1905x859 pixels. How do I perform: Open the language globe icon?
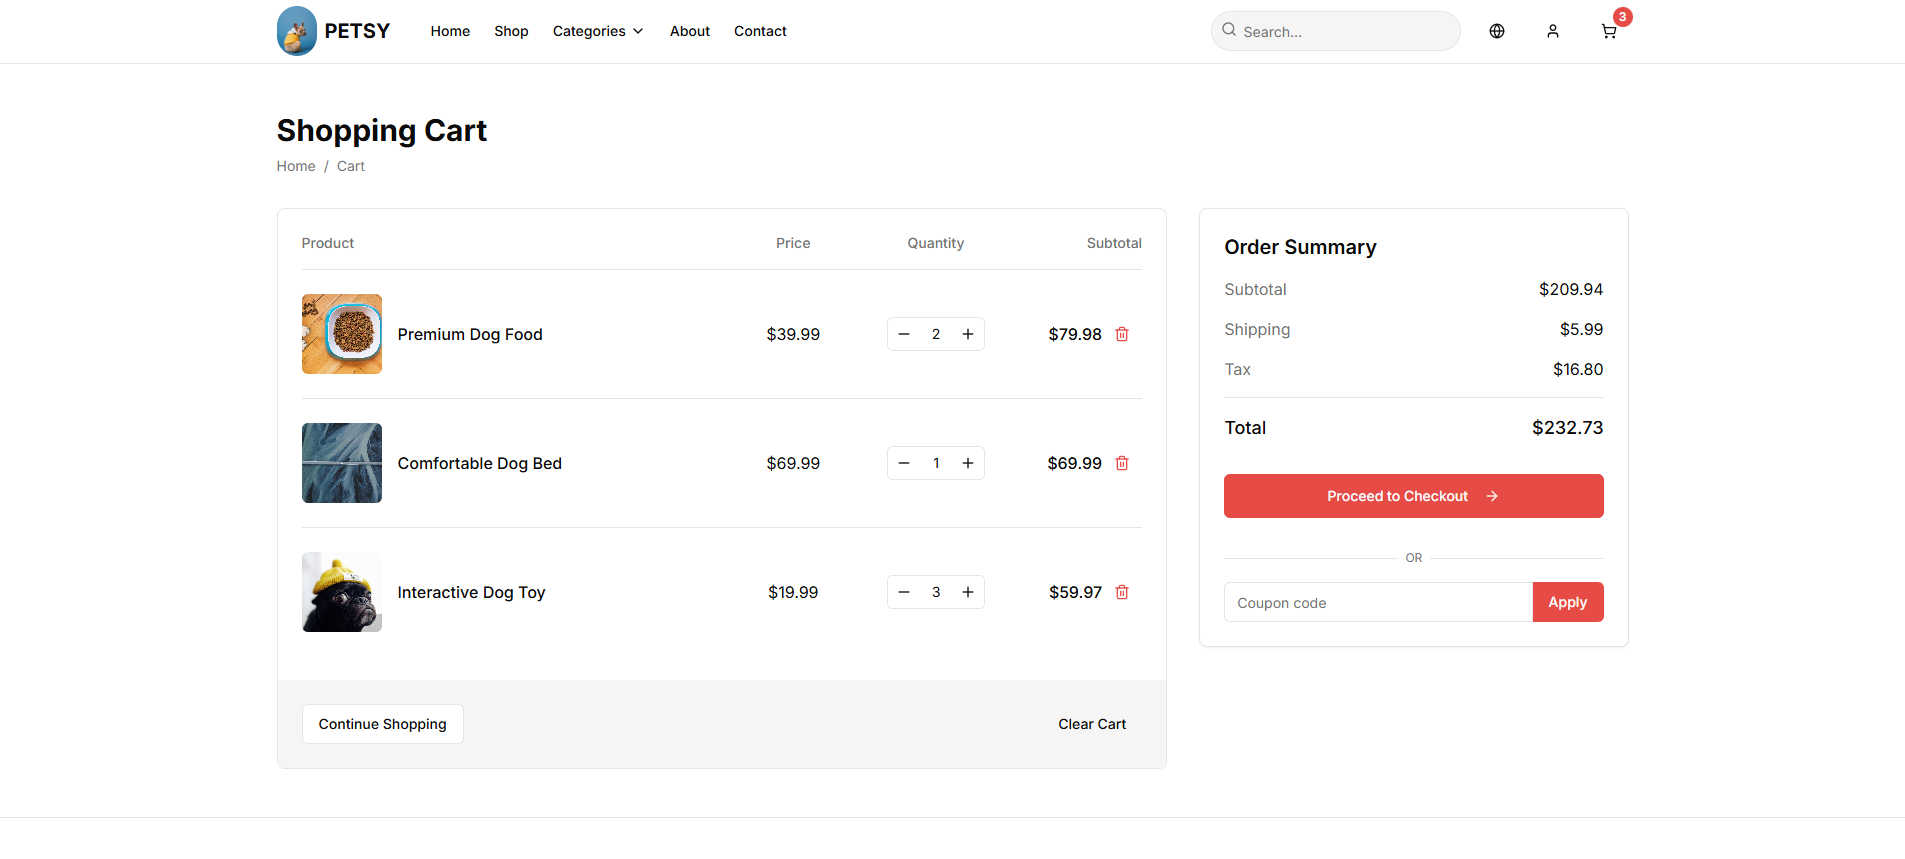1496,32
